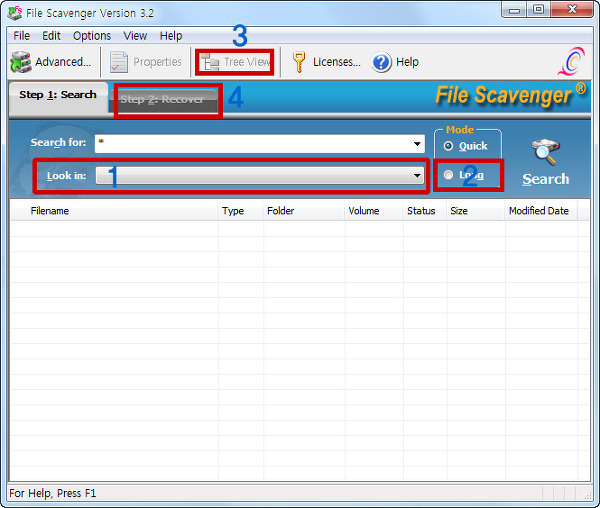This screenshot has height=508, width=600.
Task: Select Quick search mode
Action: point(465,146)
